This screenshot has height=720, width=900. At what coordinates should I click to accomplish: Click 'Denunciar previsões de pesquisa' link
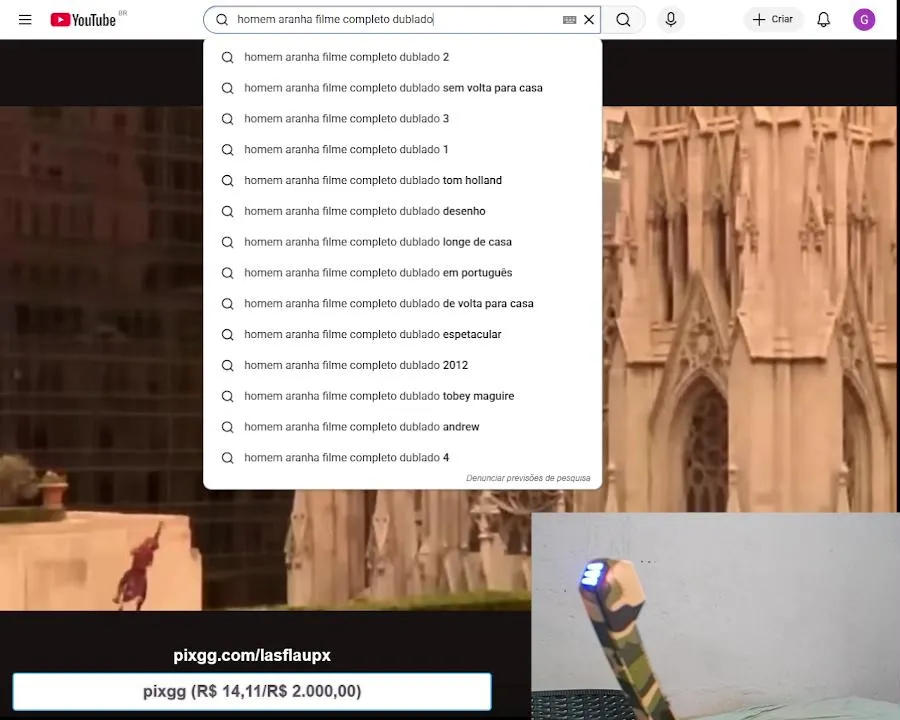pos(528,478)
